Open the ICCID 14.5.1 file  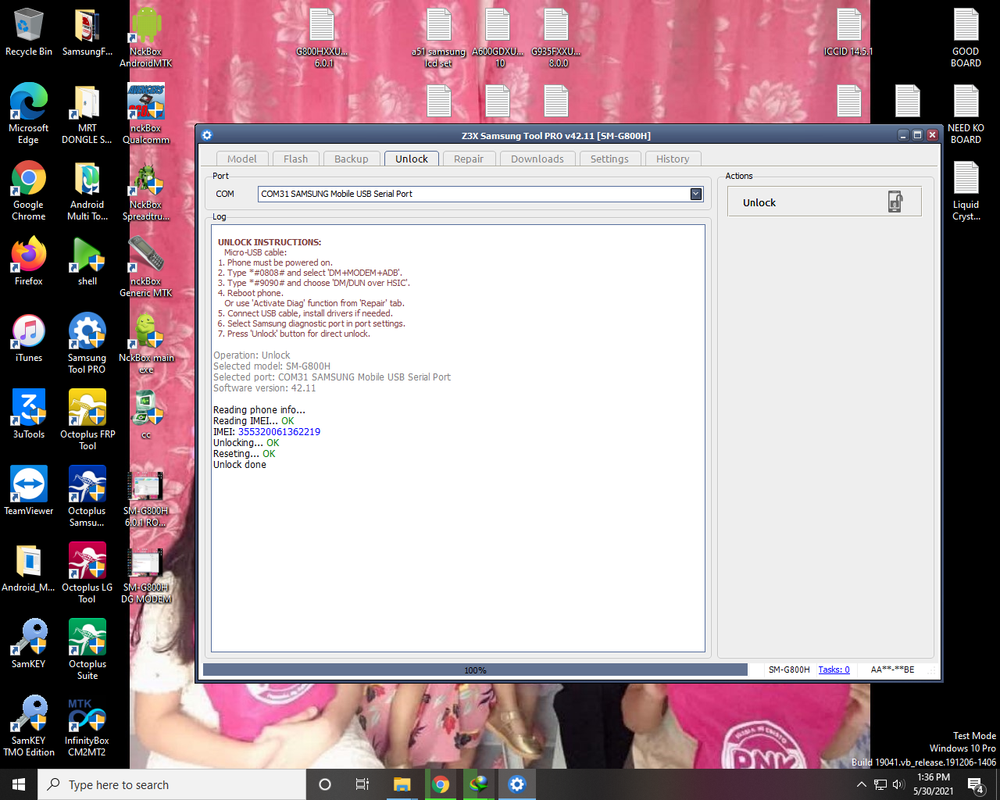tap(848, 32)
